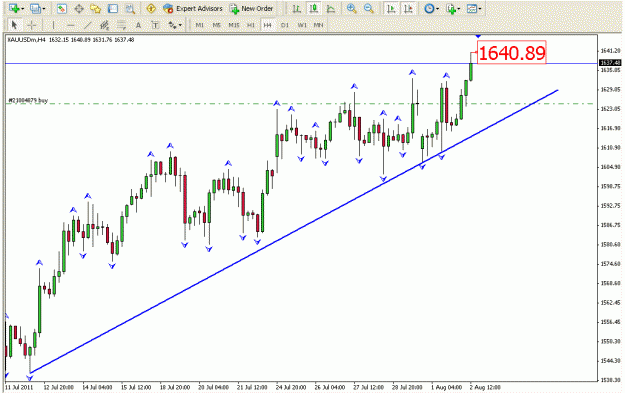Open the Arrows drawing tool icon
Screen dimensions: 625x393
(172, 25)
